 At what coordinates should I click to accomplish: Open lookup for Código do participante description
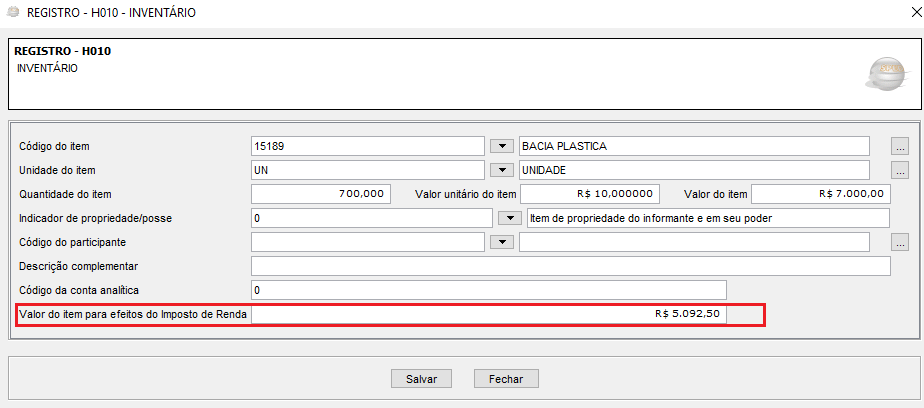pyautogui.click(x=899, y=242)
